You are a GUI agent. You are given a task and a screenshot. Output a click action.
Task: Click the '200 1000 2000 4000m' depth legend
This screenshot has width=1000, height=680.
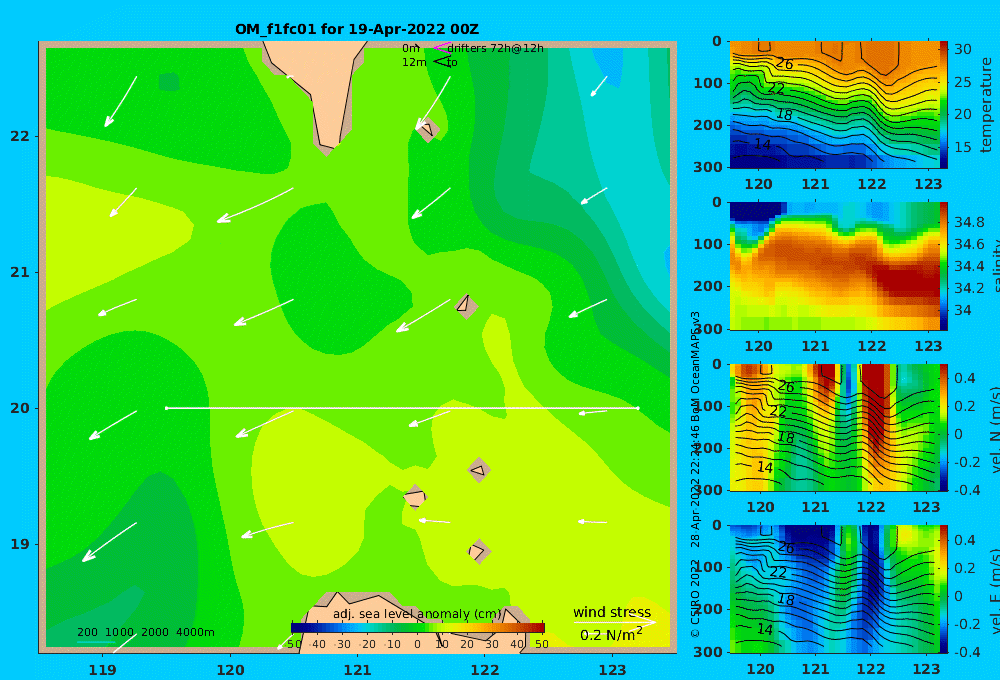(x=146, y=632)
